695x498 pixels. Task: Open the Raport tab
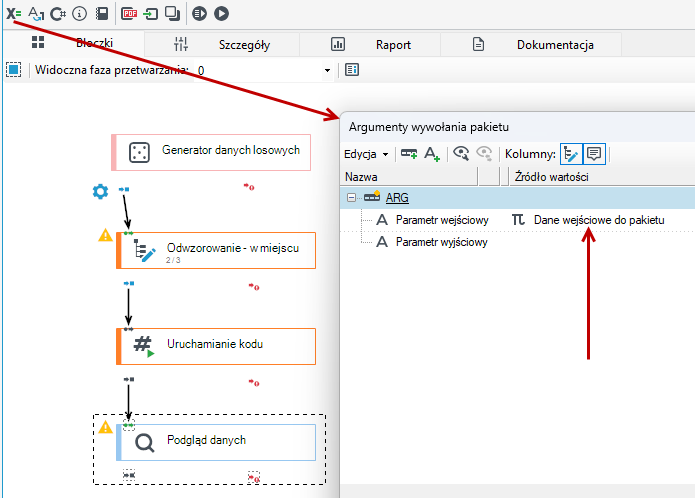point(370,45)
